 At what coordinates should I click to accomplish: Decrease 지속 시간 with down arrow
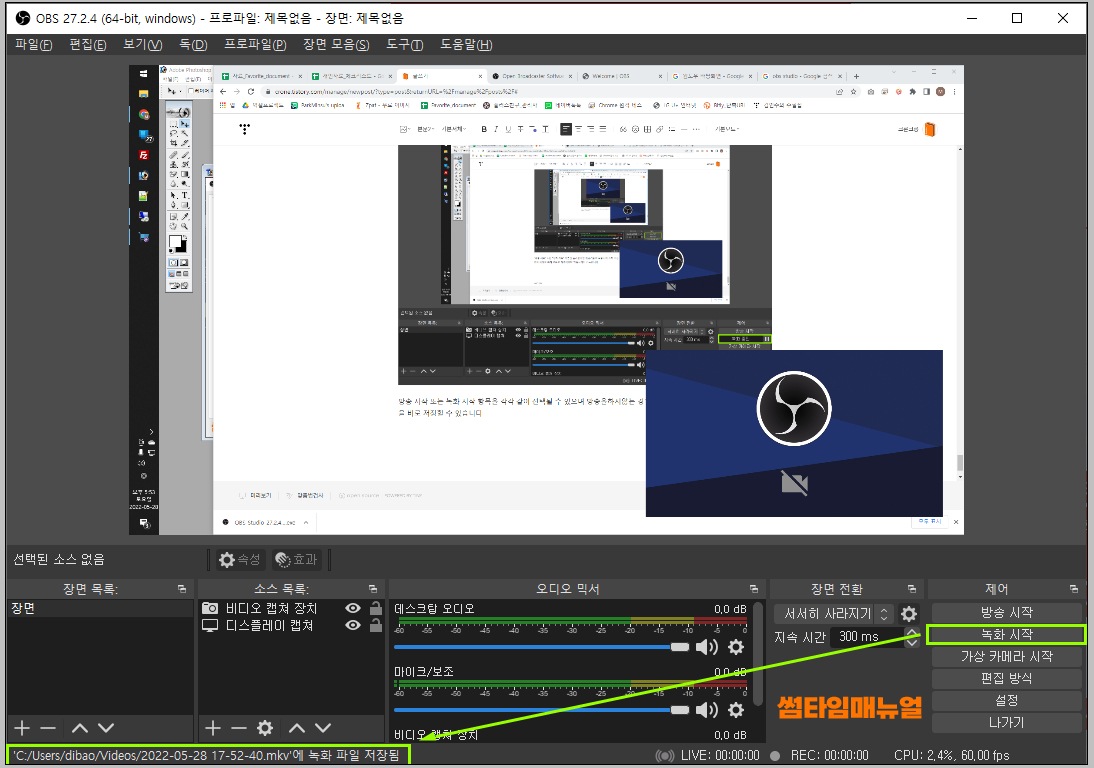click(x=912, y=642)
